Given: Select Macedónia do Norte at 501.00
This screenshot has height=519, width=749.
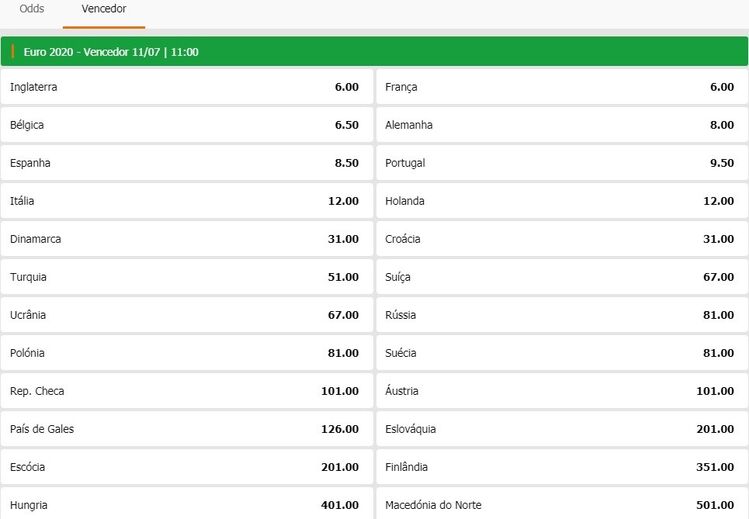Looking at the screenshot, I should click(x=561, y=504).
